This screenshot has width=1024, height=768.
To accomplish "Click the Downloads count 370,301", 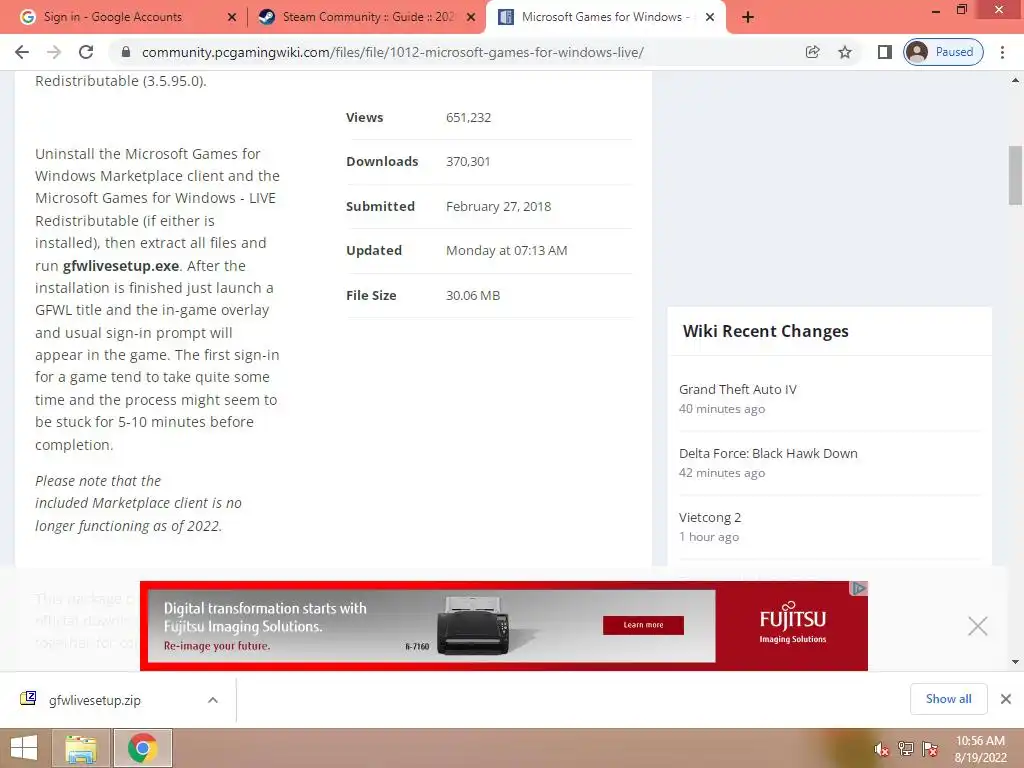I will 468,161.
